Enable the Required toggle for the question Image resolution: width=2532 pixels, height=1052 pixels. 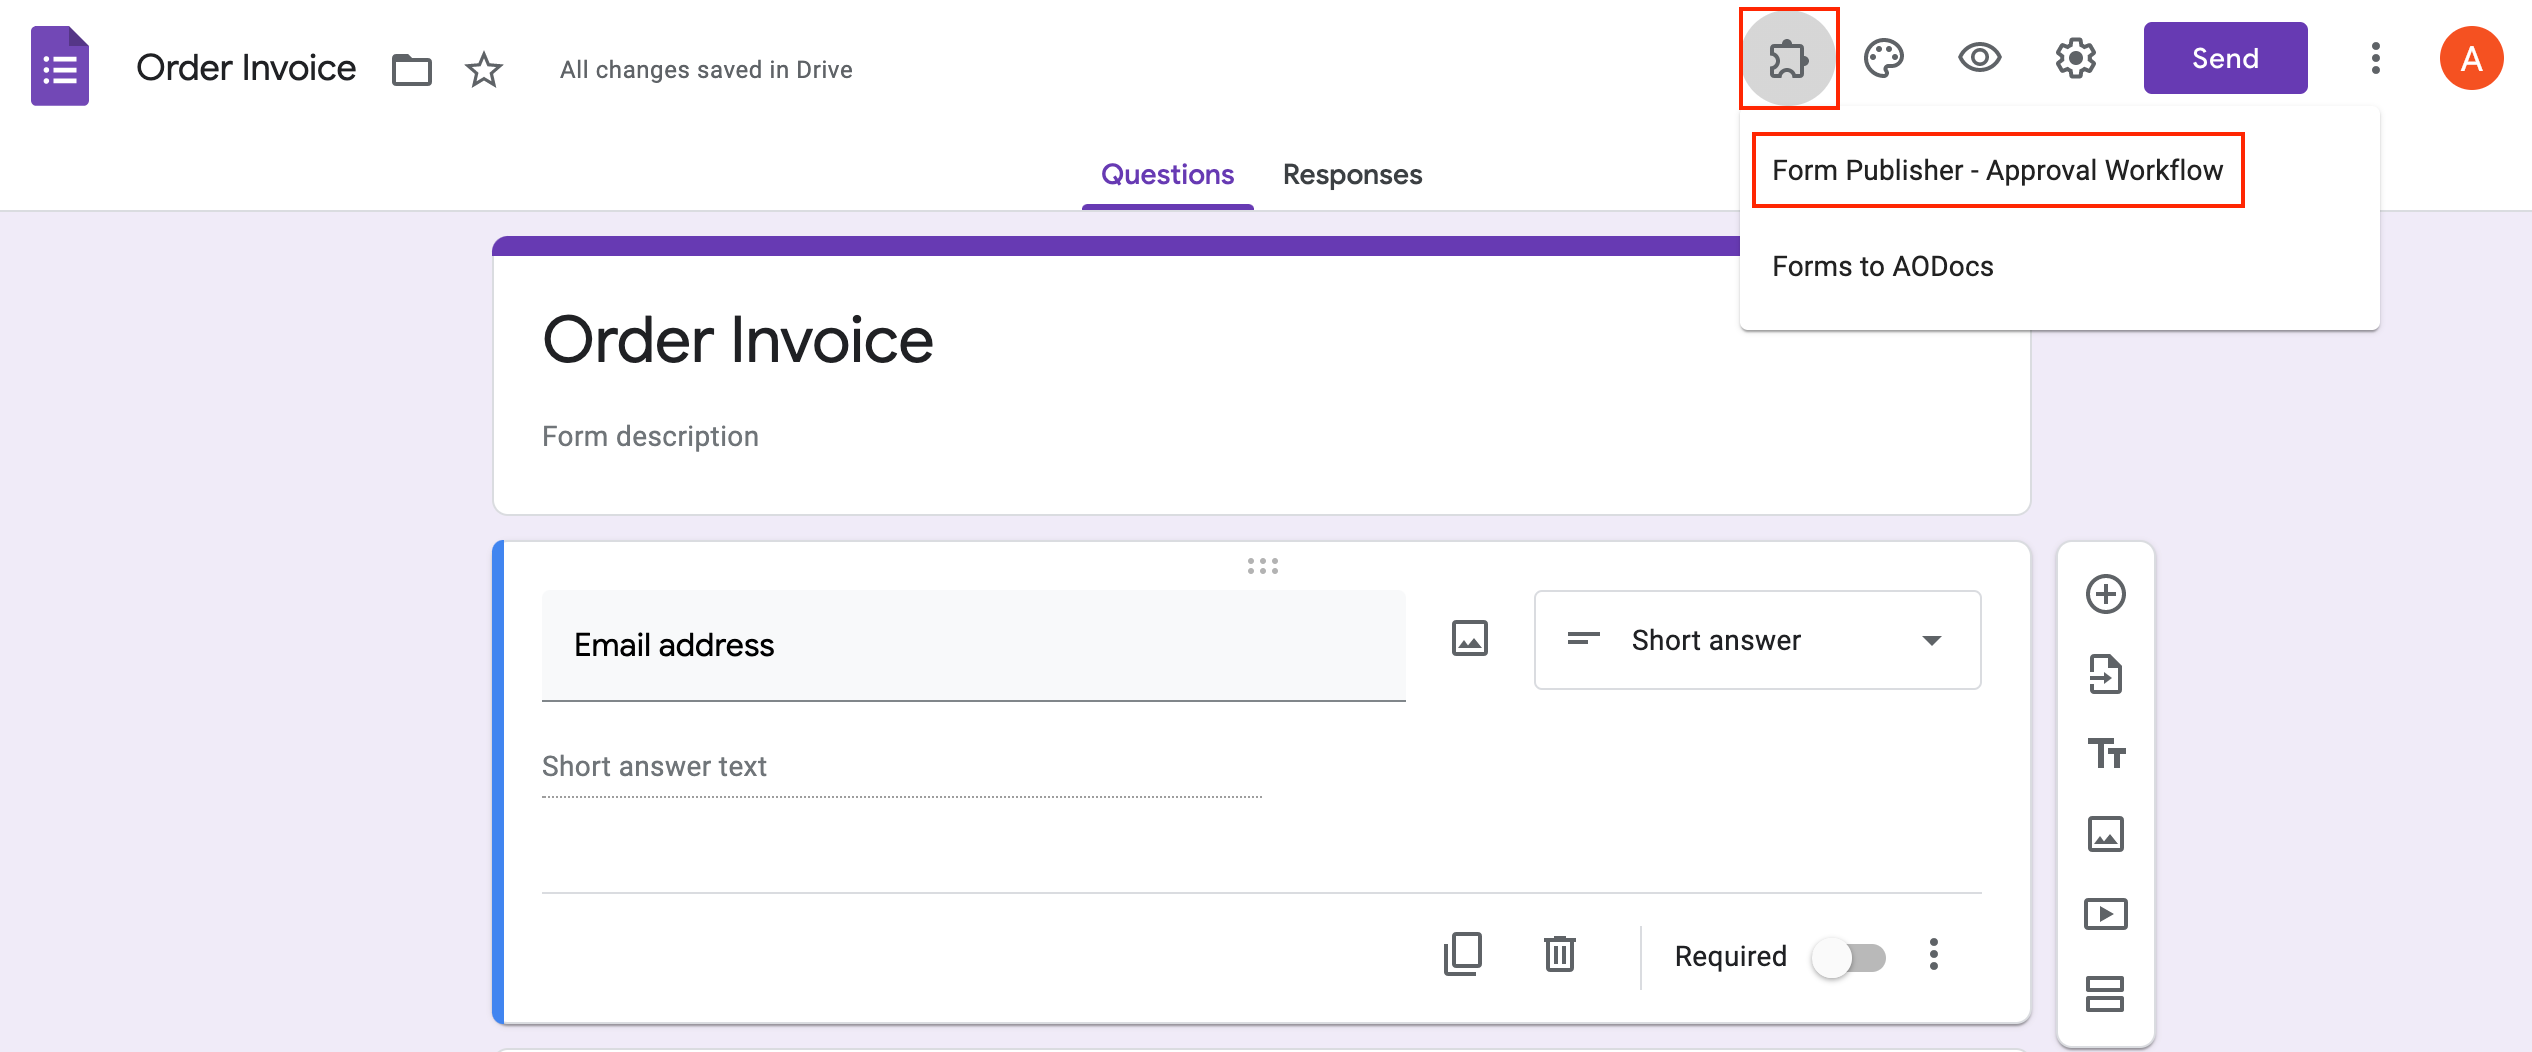(1848, 956)
